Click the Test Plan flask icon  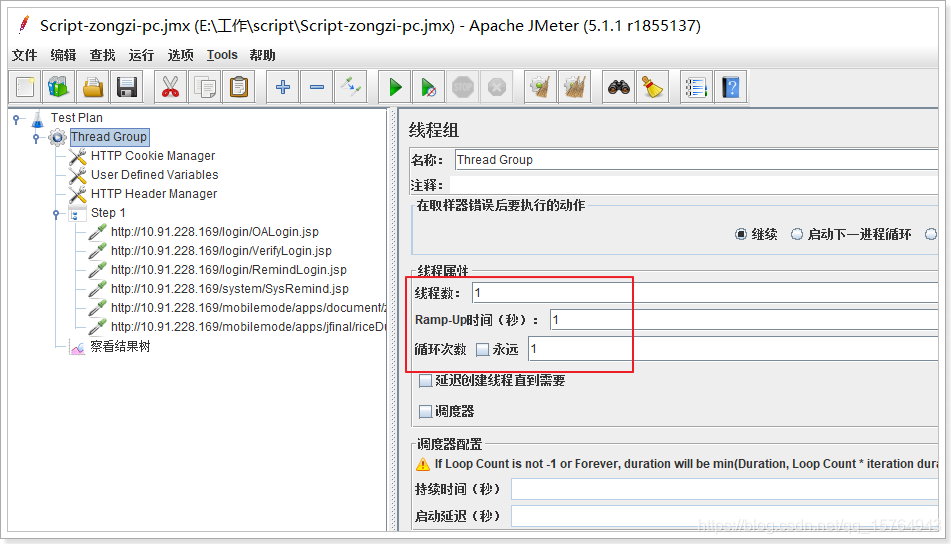tap(38, 118)
